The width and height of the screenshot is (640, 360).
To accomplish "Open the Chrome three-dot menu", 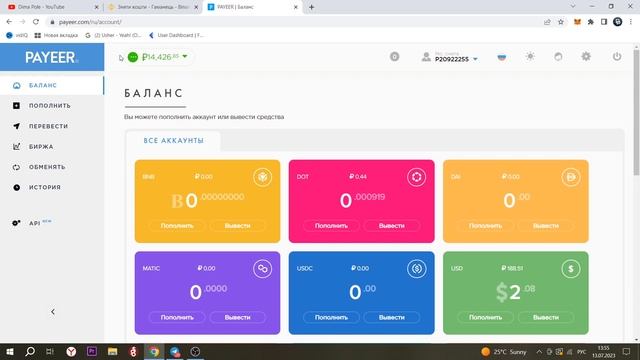I will click(631, 22).
